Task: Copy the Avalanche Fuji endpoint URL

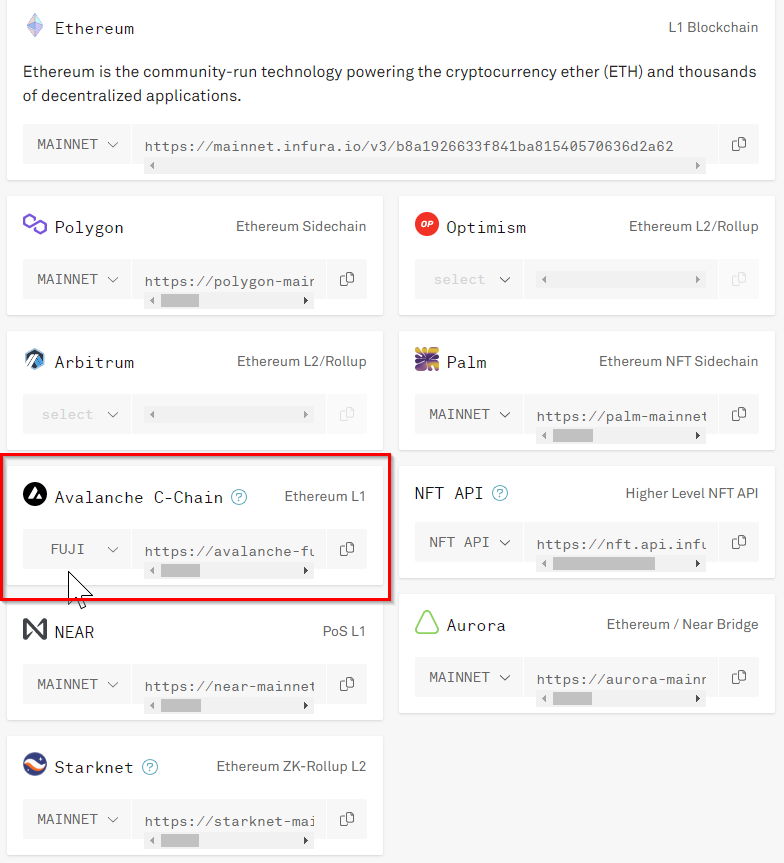Action: [347, 549]
